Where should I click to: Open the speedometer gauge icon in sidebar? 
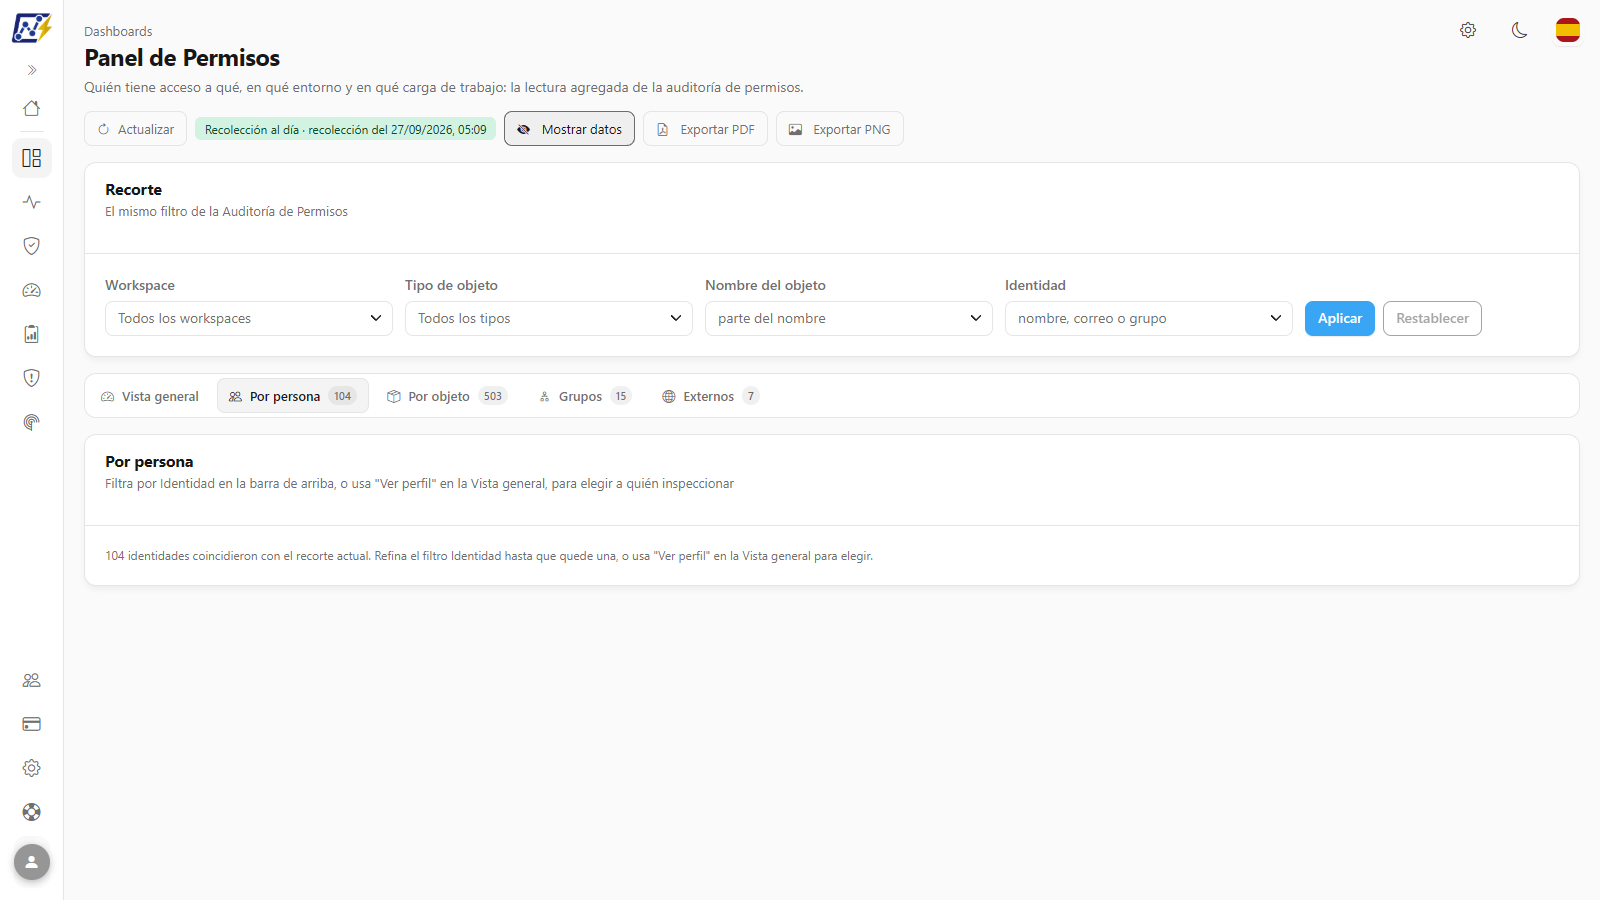point(32,290)
